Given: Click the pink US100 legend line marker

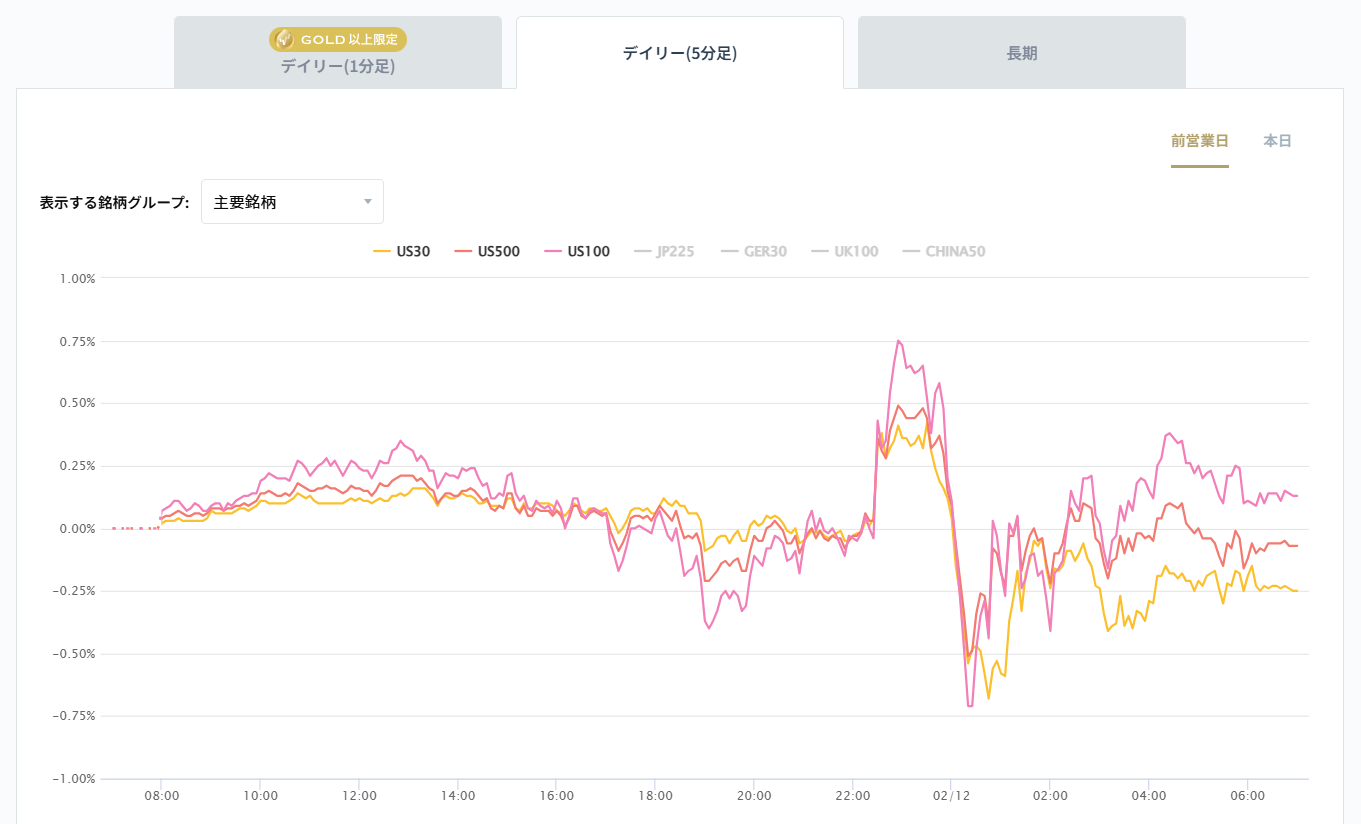Looking at the screenshot, I should click(x=552, y=251).
